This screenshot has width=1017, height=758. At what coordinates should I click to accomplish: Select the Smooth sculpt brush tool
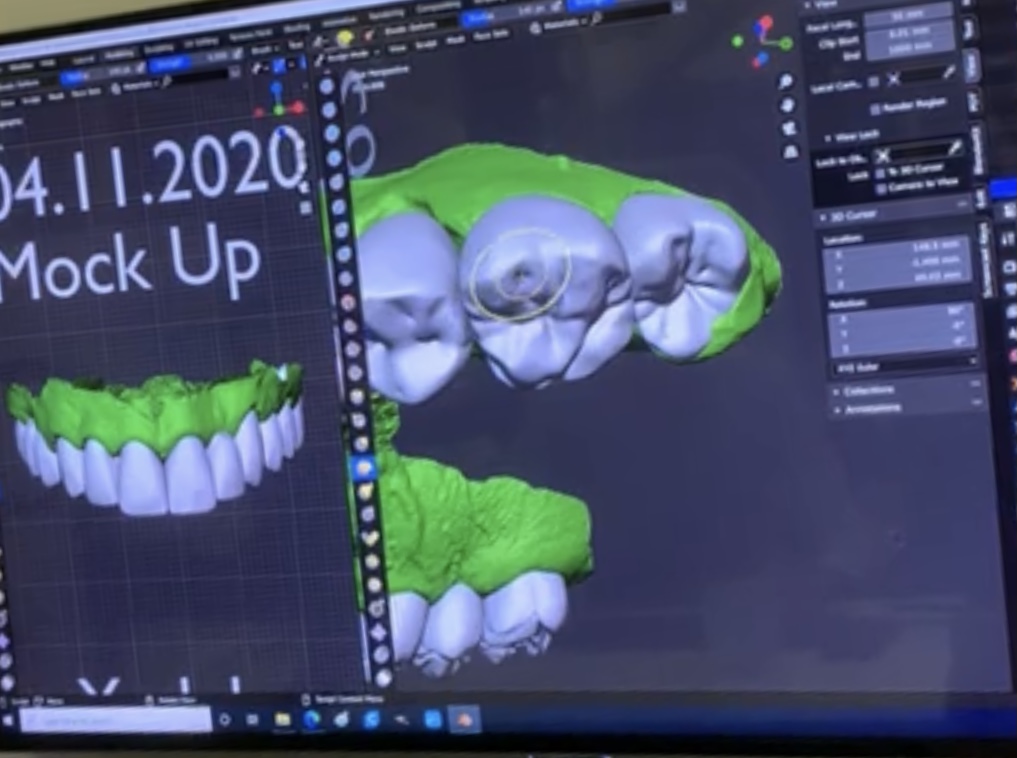349,303
